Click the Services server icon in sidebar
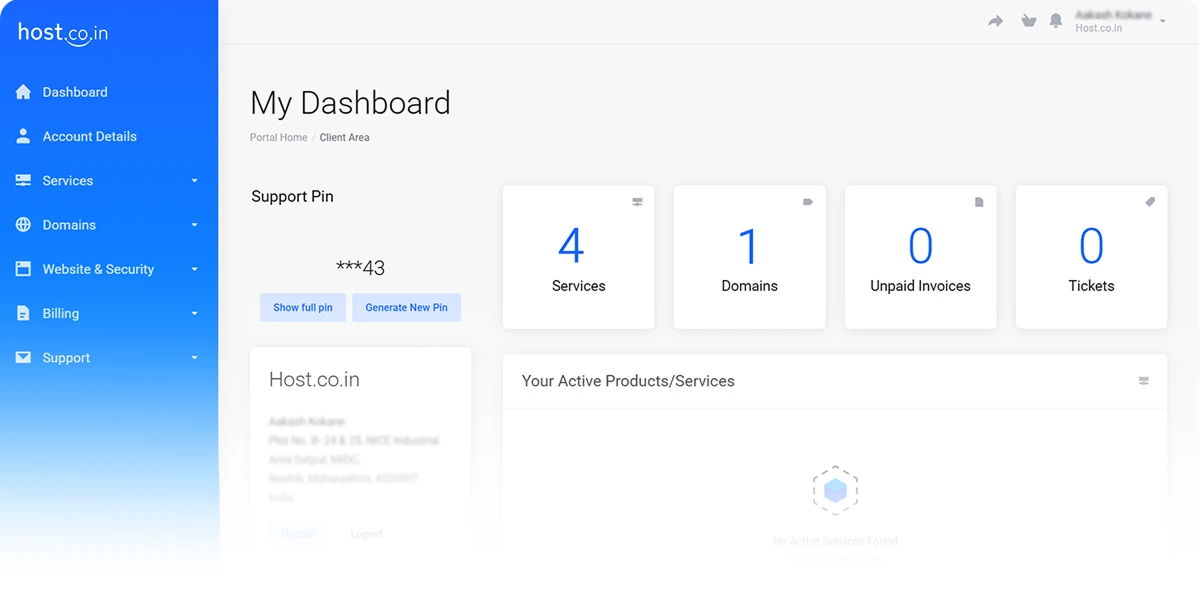This screenshot has width=1200, height=600. tap(23, 181)
